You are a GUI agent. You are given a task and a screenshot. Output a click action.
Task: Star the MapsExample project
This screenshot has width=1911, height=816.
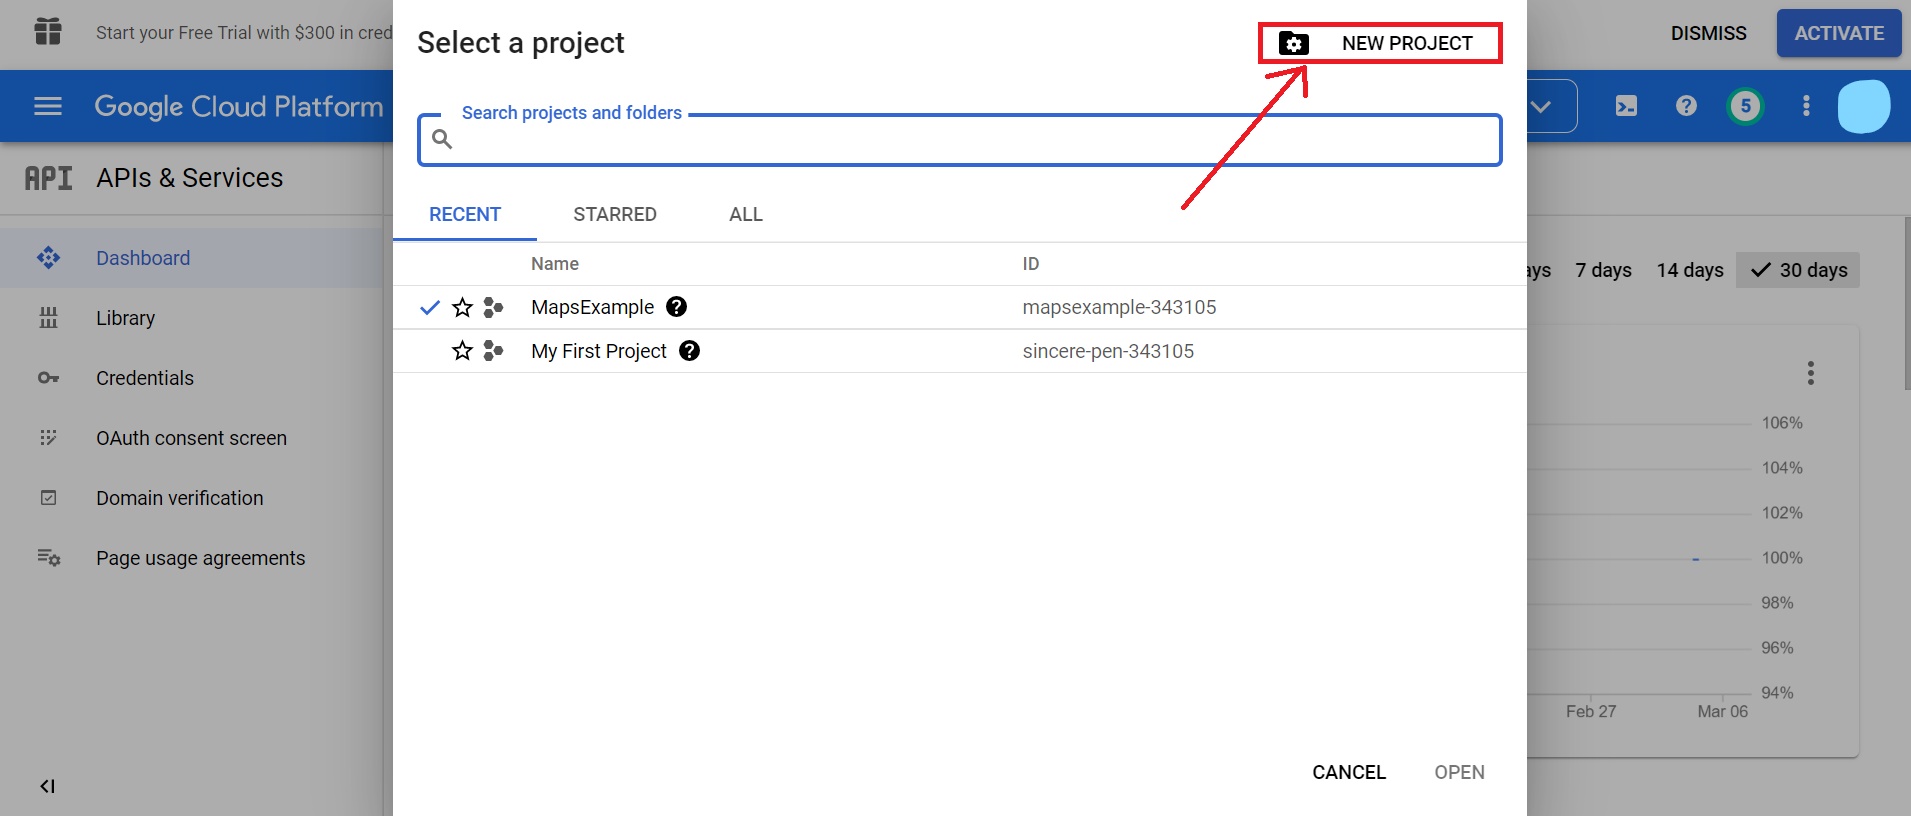[462, 307]
